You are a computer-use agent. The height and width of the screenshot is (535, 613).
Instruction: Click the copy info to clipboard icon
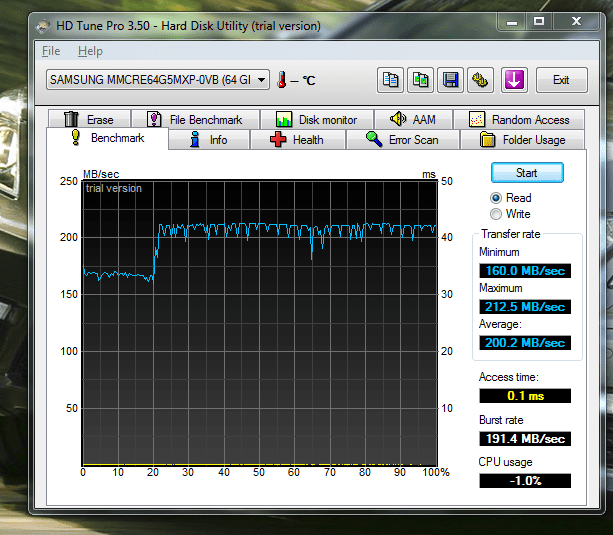[390, 80]
